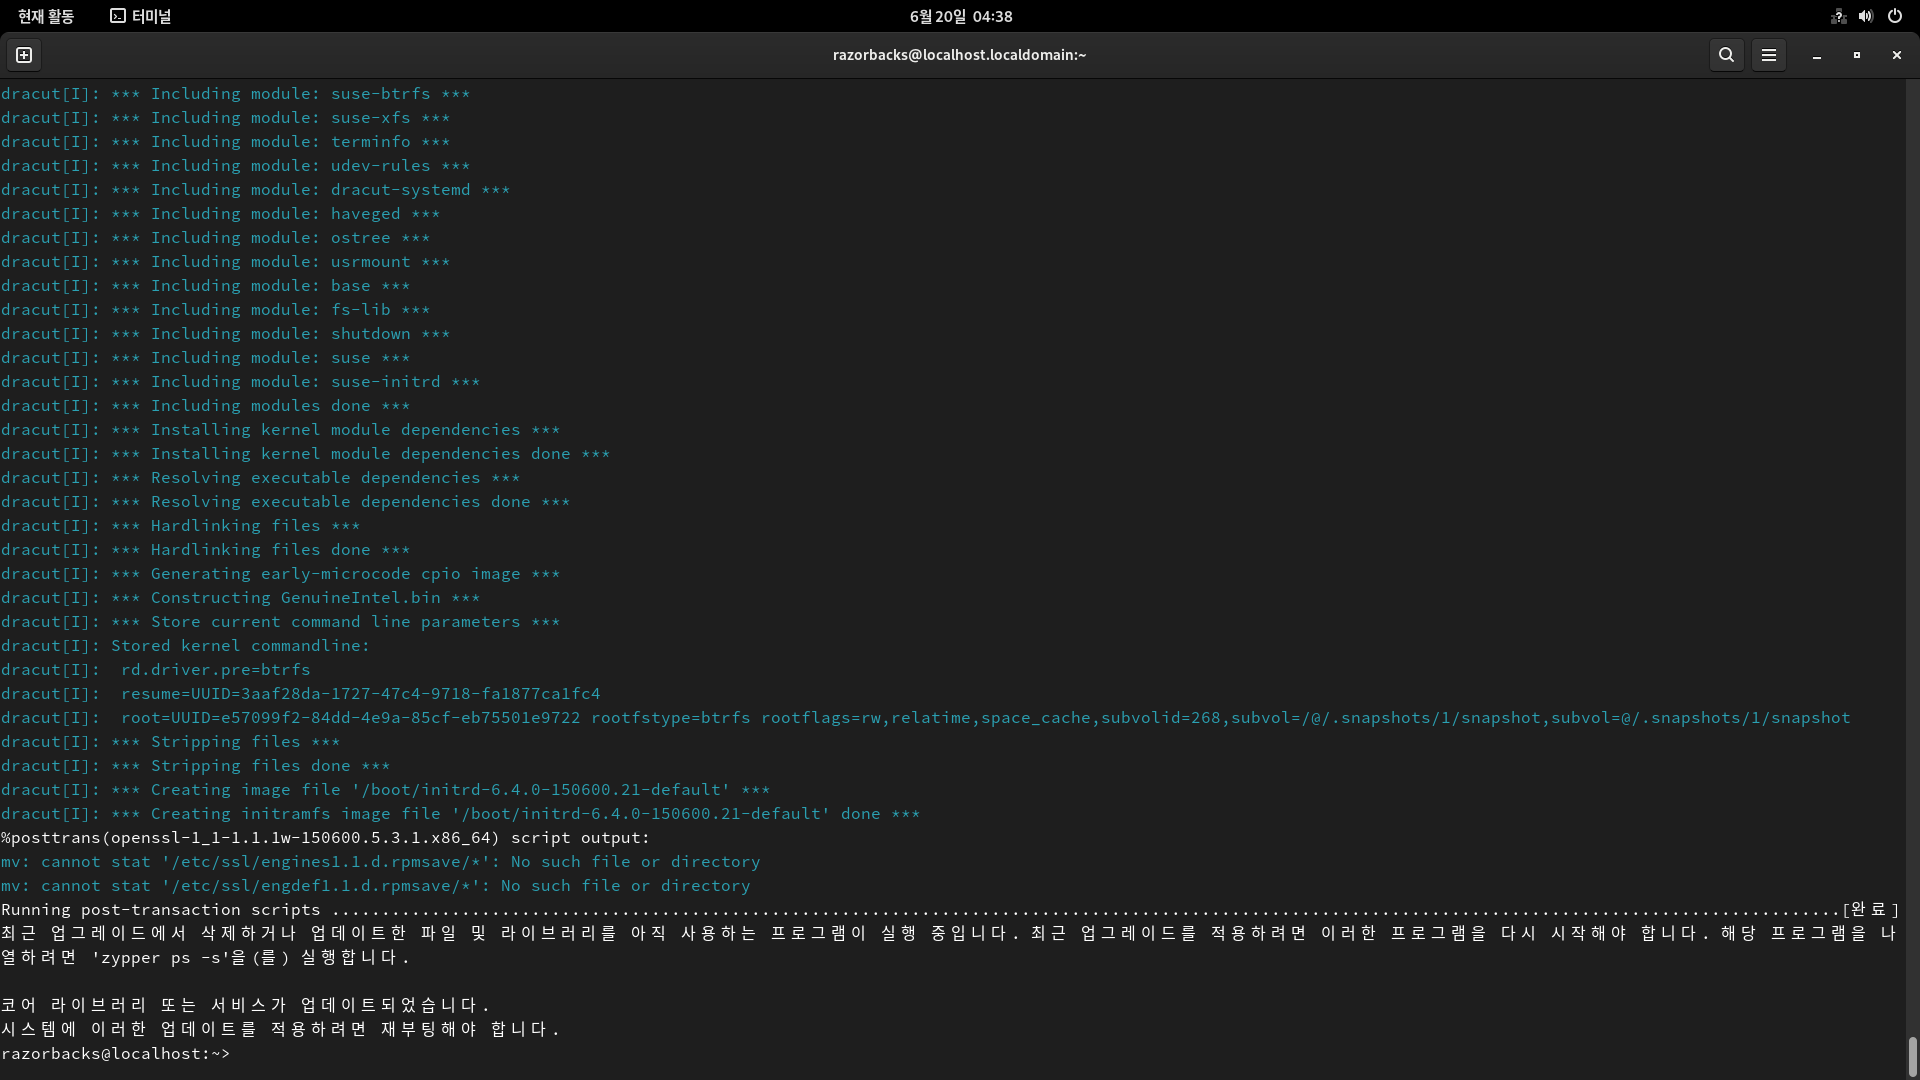Open 현재 활동 activities overview

click(x=46, y=16)
